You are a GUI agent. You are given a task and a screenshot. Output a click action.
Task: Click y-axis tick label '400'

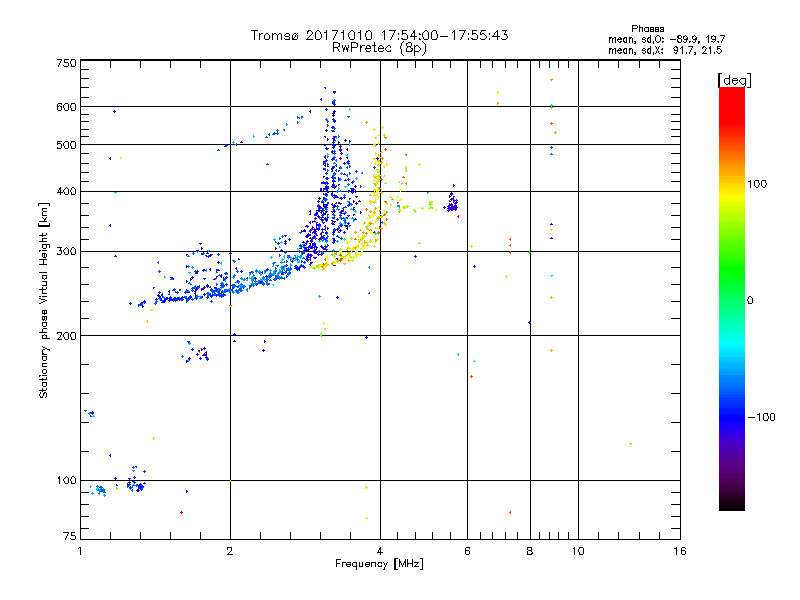click(x=67, y=191)
